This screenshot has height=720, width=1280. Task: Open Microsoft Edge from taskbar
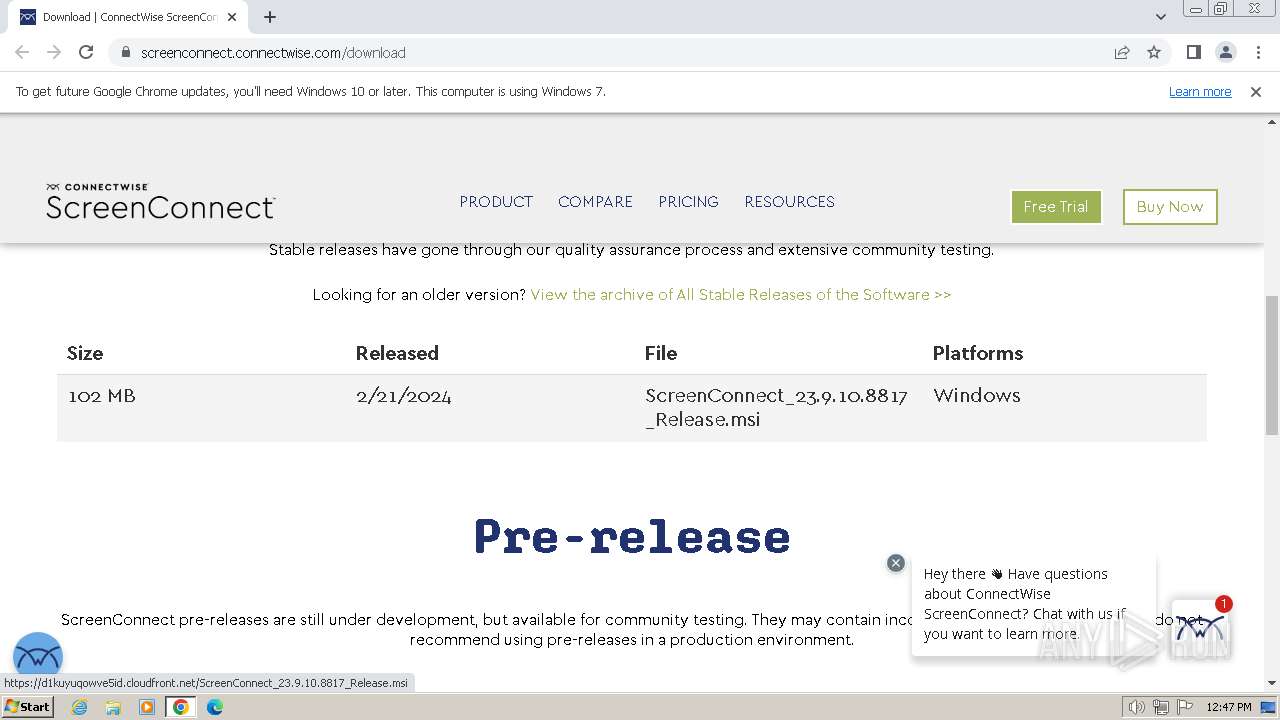pos(215,707)
